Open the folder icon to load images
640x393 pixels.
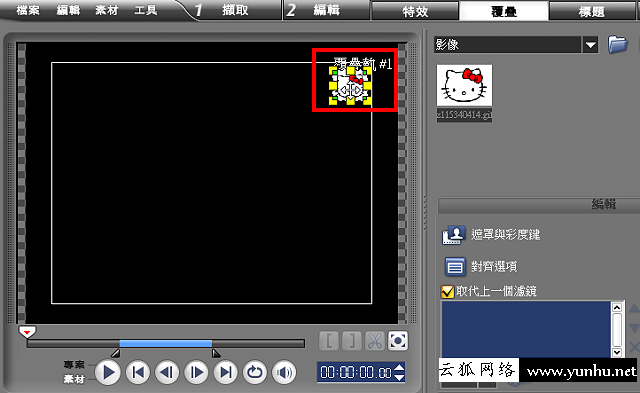618,44
